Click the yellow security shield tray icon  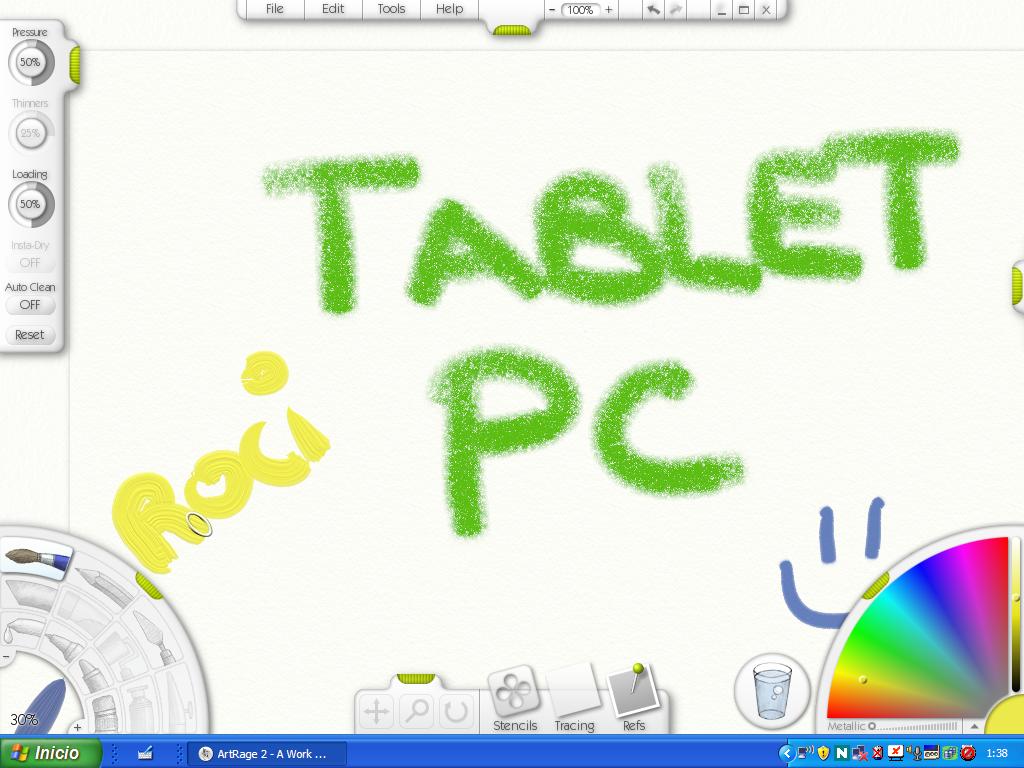823,754
